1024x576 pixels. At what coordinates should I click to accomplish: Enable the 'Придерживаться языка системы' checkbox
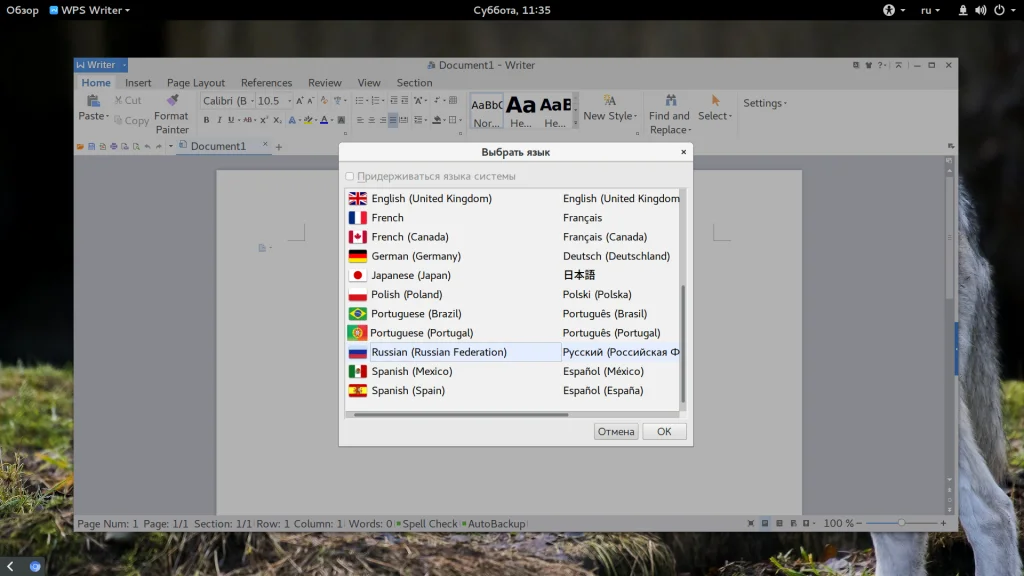pyautogui.click(x=350, y=177)
